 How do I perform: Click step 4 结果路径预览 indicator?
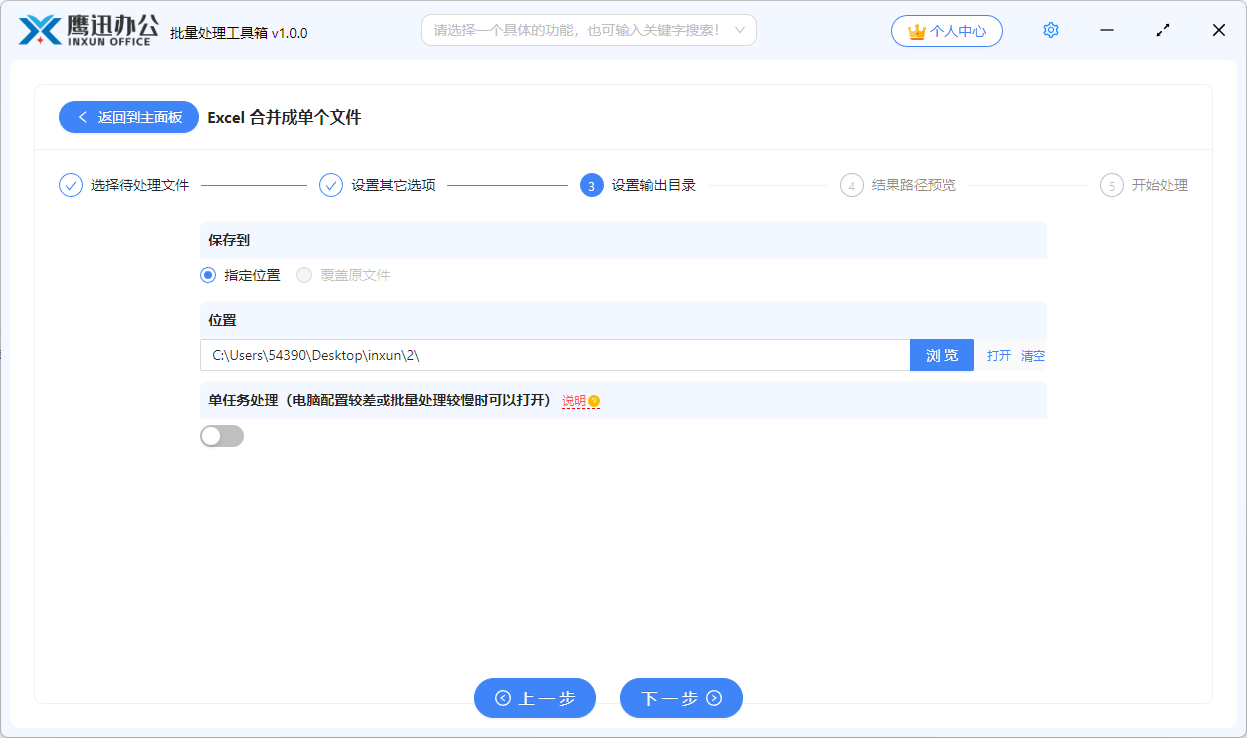tap(851, 185)
